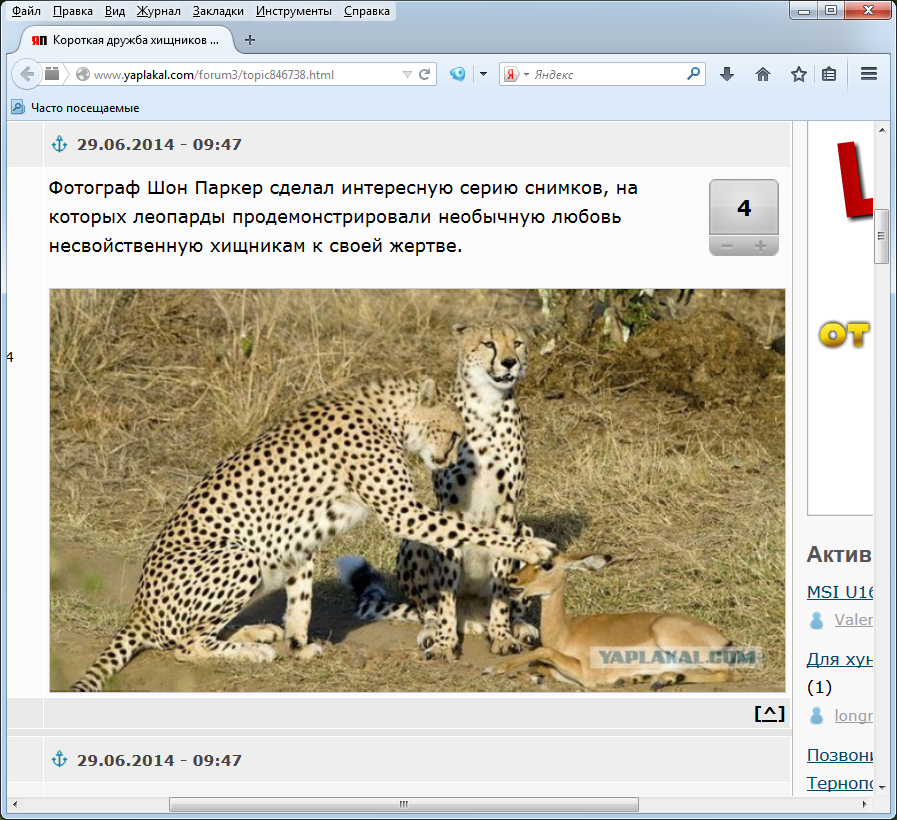Image resolution: width=897 pixels, height=820 pixels.
Task: Bookmark this page with the star icon
Action: [x=798, y=74]
